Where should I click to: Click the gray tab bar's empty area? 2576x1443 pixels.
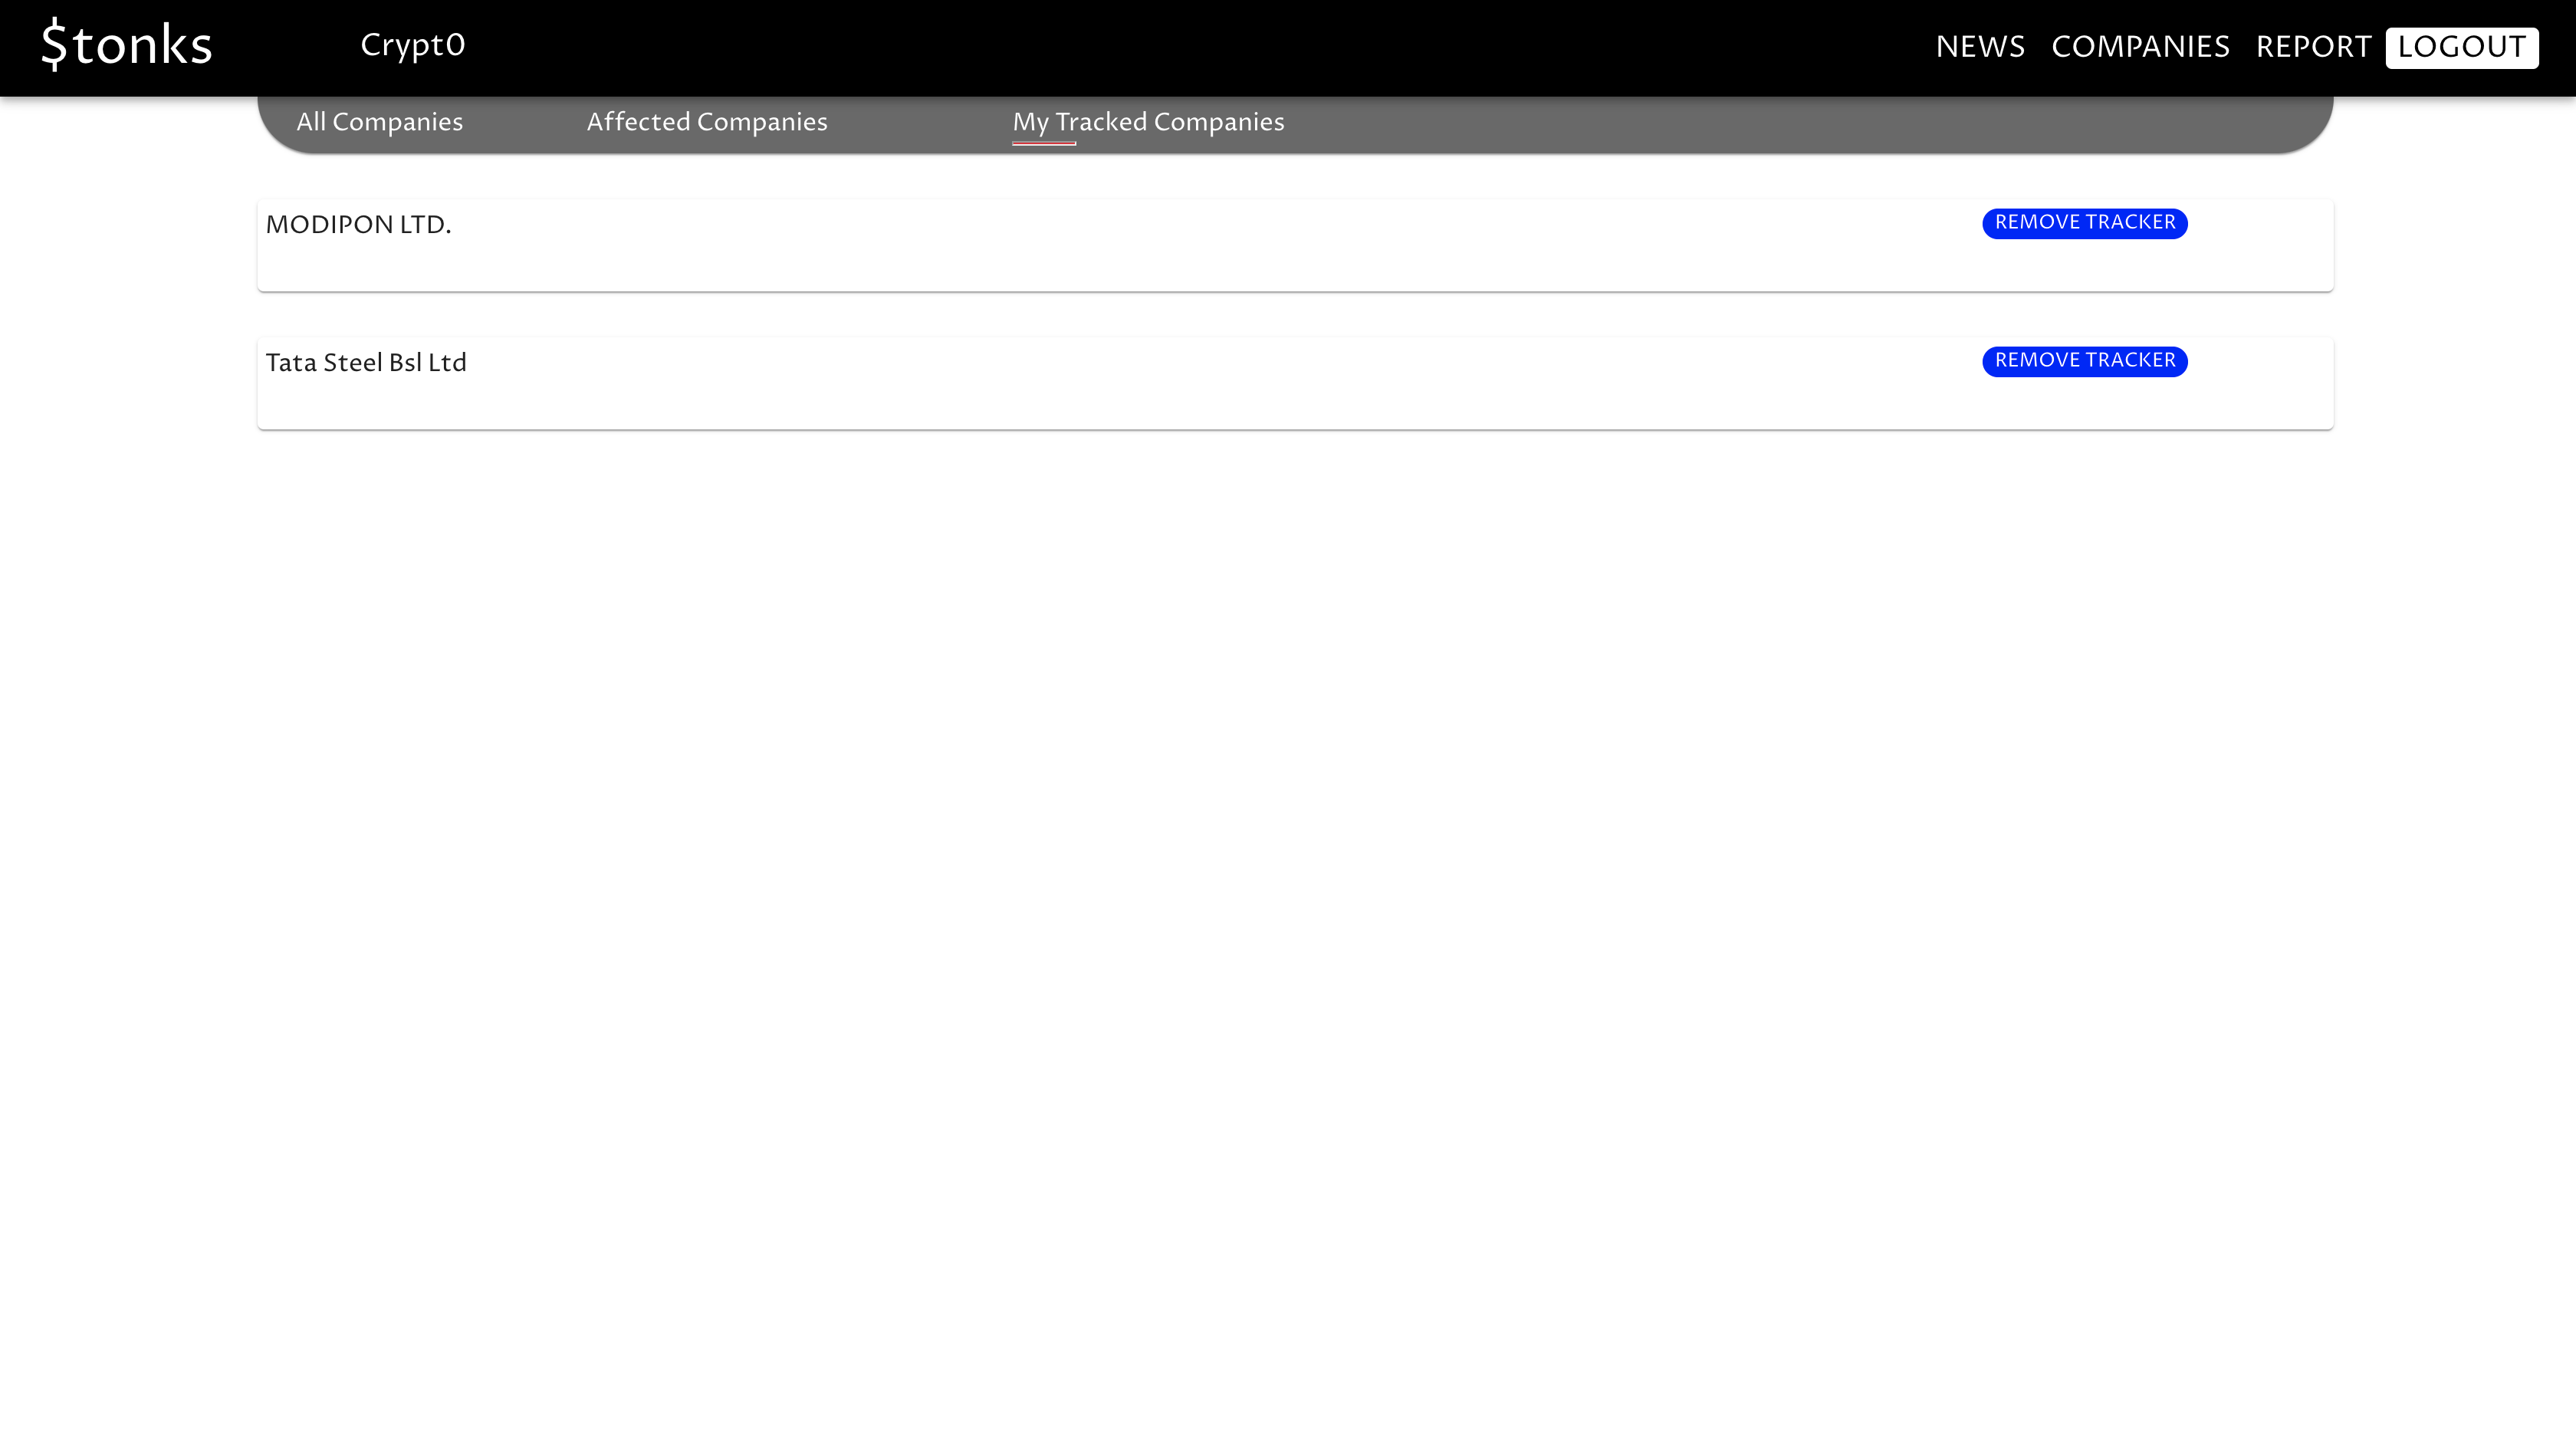pyautogui.click(x=1800, y=124)
